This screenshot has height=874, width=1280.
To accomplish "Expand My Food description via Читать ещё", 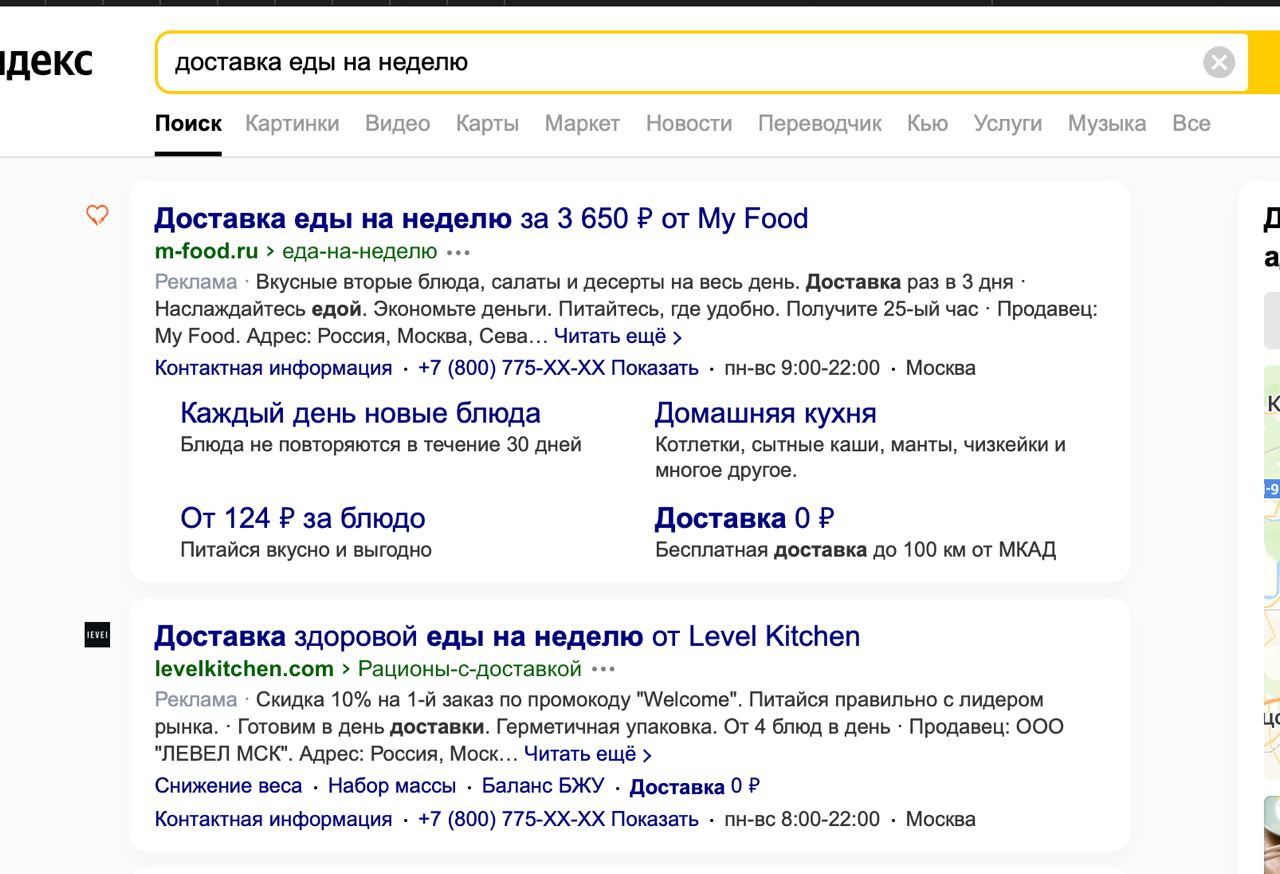I will coord(618,337).
